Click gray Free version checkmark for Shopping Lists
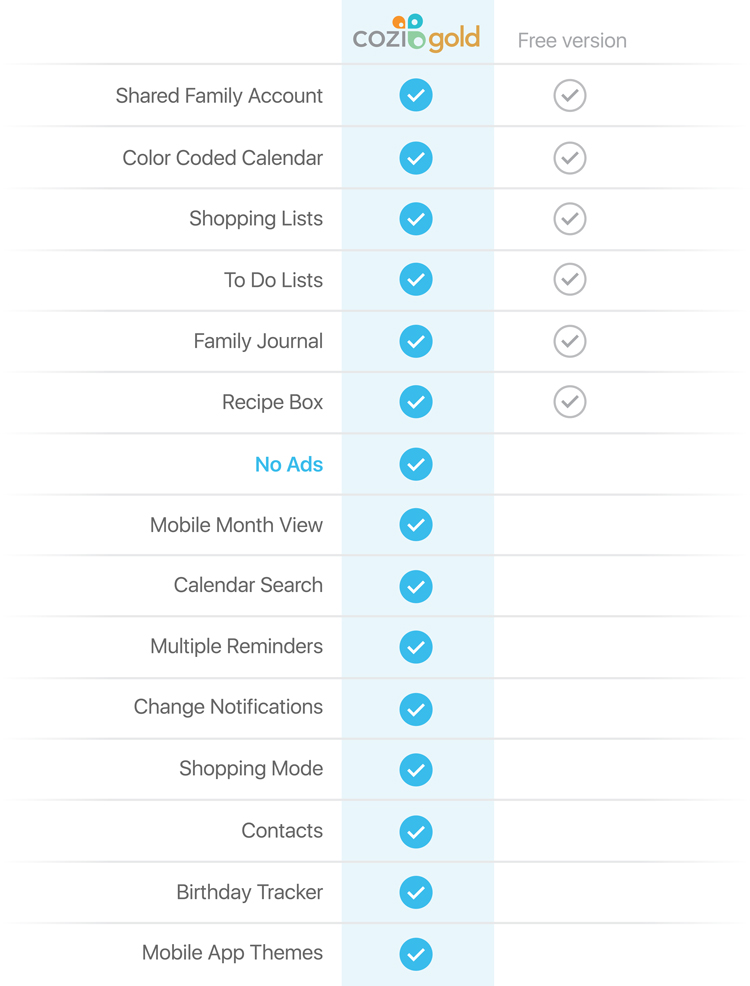Viewport: 750px width, 986px height. 570,219
